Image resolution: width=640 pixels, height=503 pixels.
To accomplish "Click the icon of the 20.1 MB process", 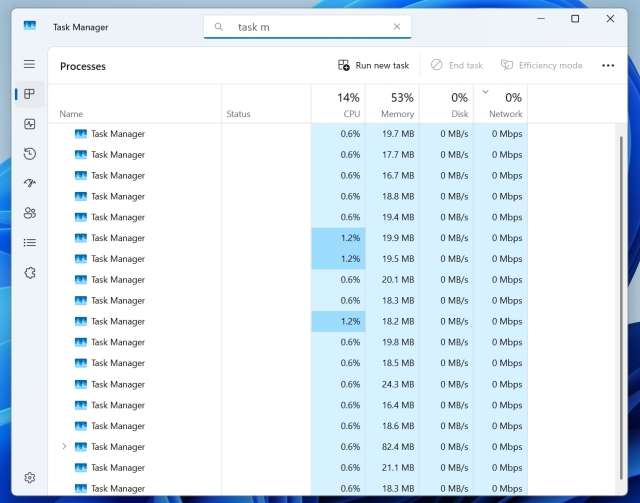I will [81, 279].
